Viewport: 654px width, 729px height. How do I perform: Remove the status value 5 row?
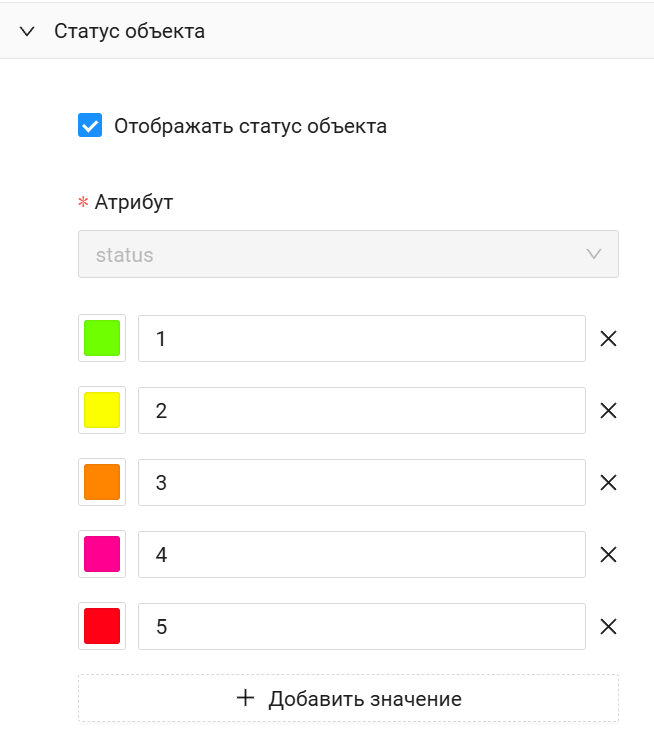click(608, 627)
